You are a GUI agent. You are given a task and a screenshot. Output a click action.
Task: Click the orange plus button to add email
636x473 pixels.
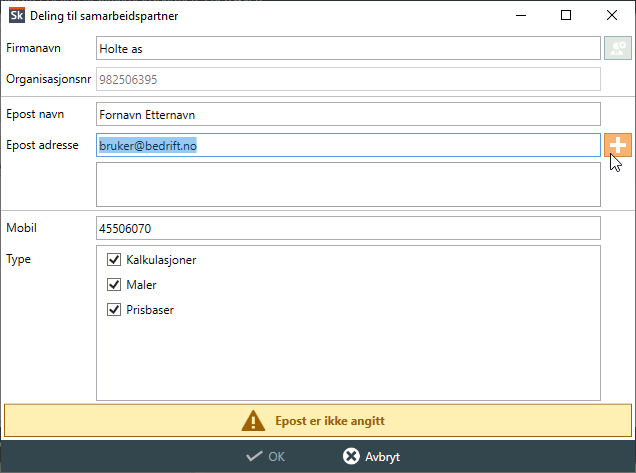pyautogui.click(x=618, y=145)
